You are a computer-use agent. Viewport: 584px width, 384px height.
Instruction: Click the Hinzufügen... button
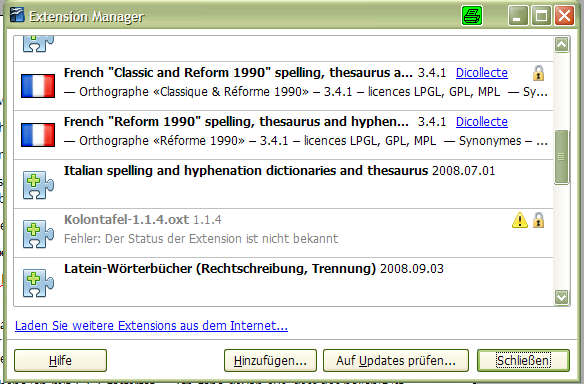tap(270, 361)
